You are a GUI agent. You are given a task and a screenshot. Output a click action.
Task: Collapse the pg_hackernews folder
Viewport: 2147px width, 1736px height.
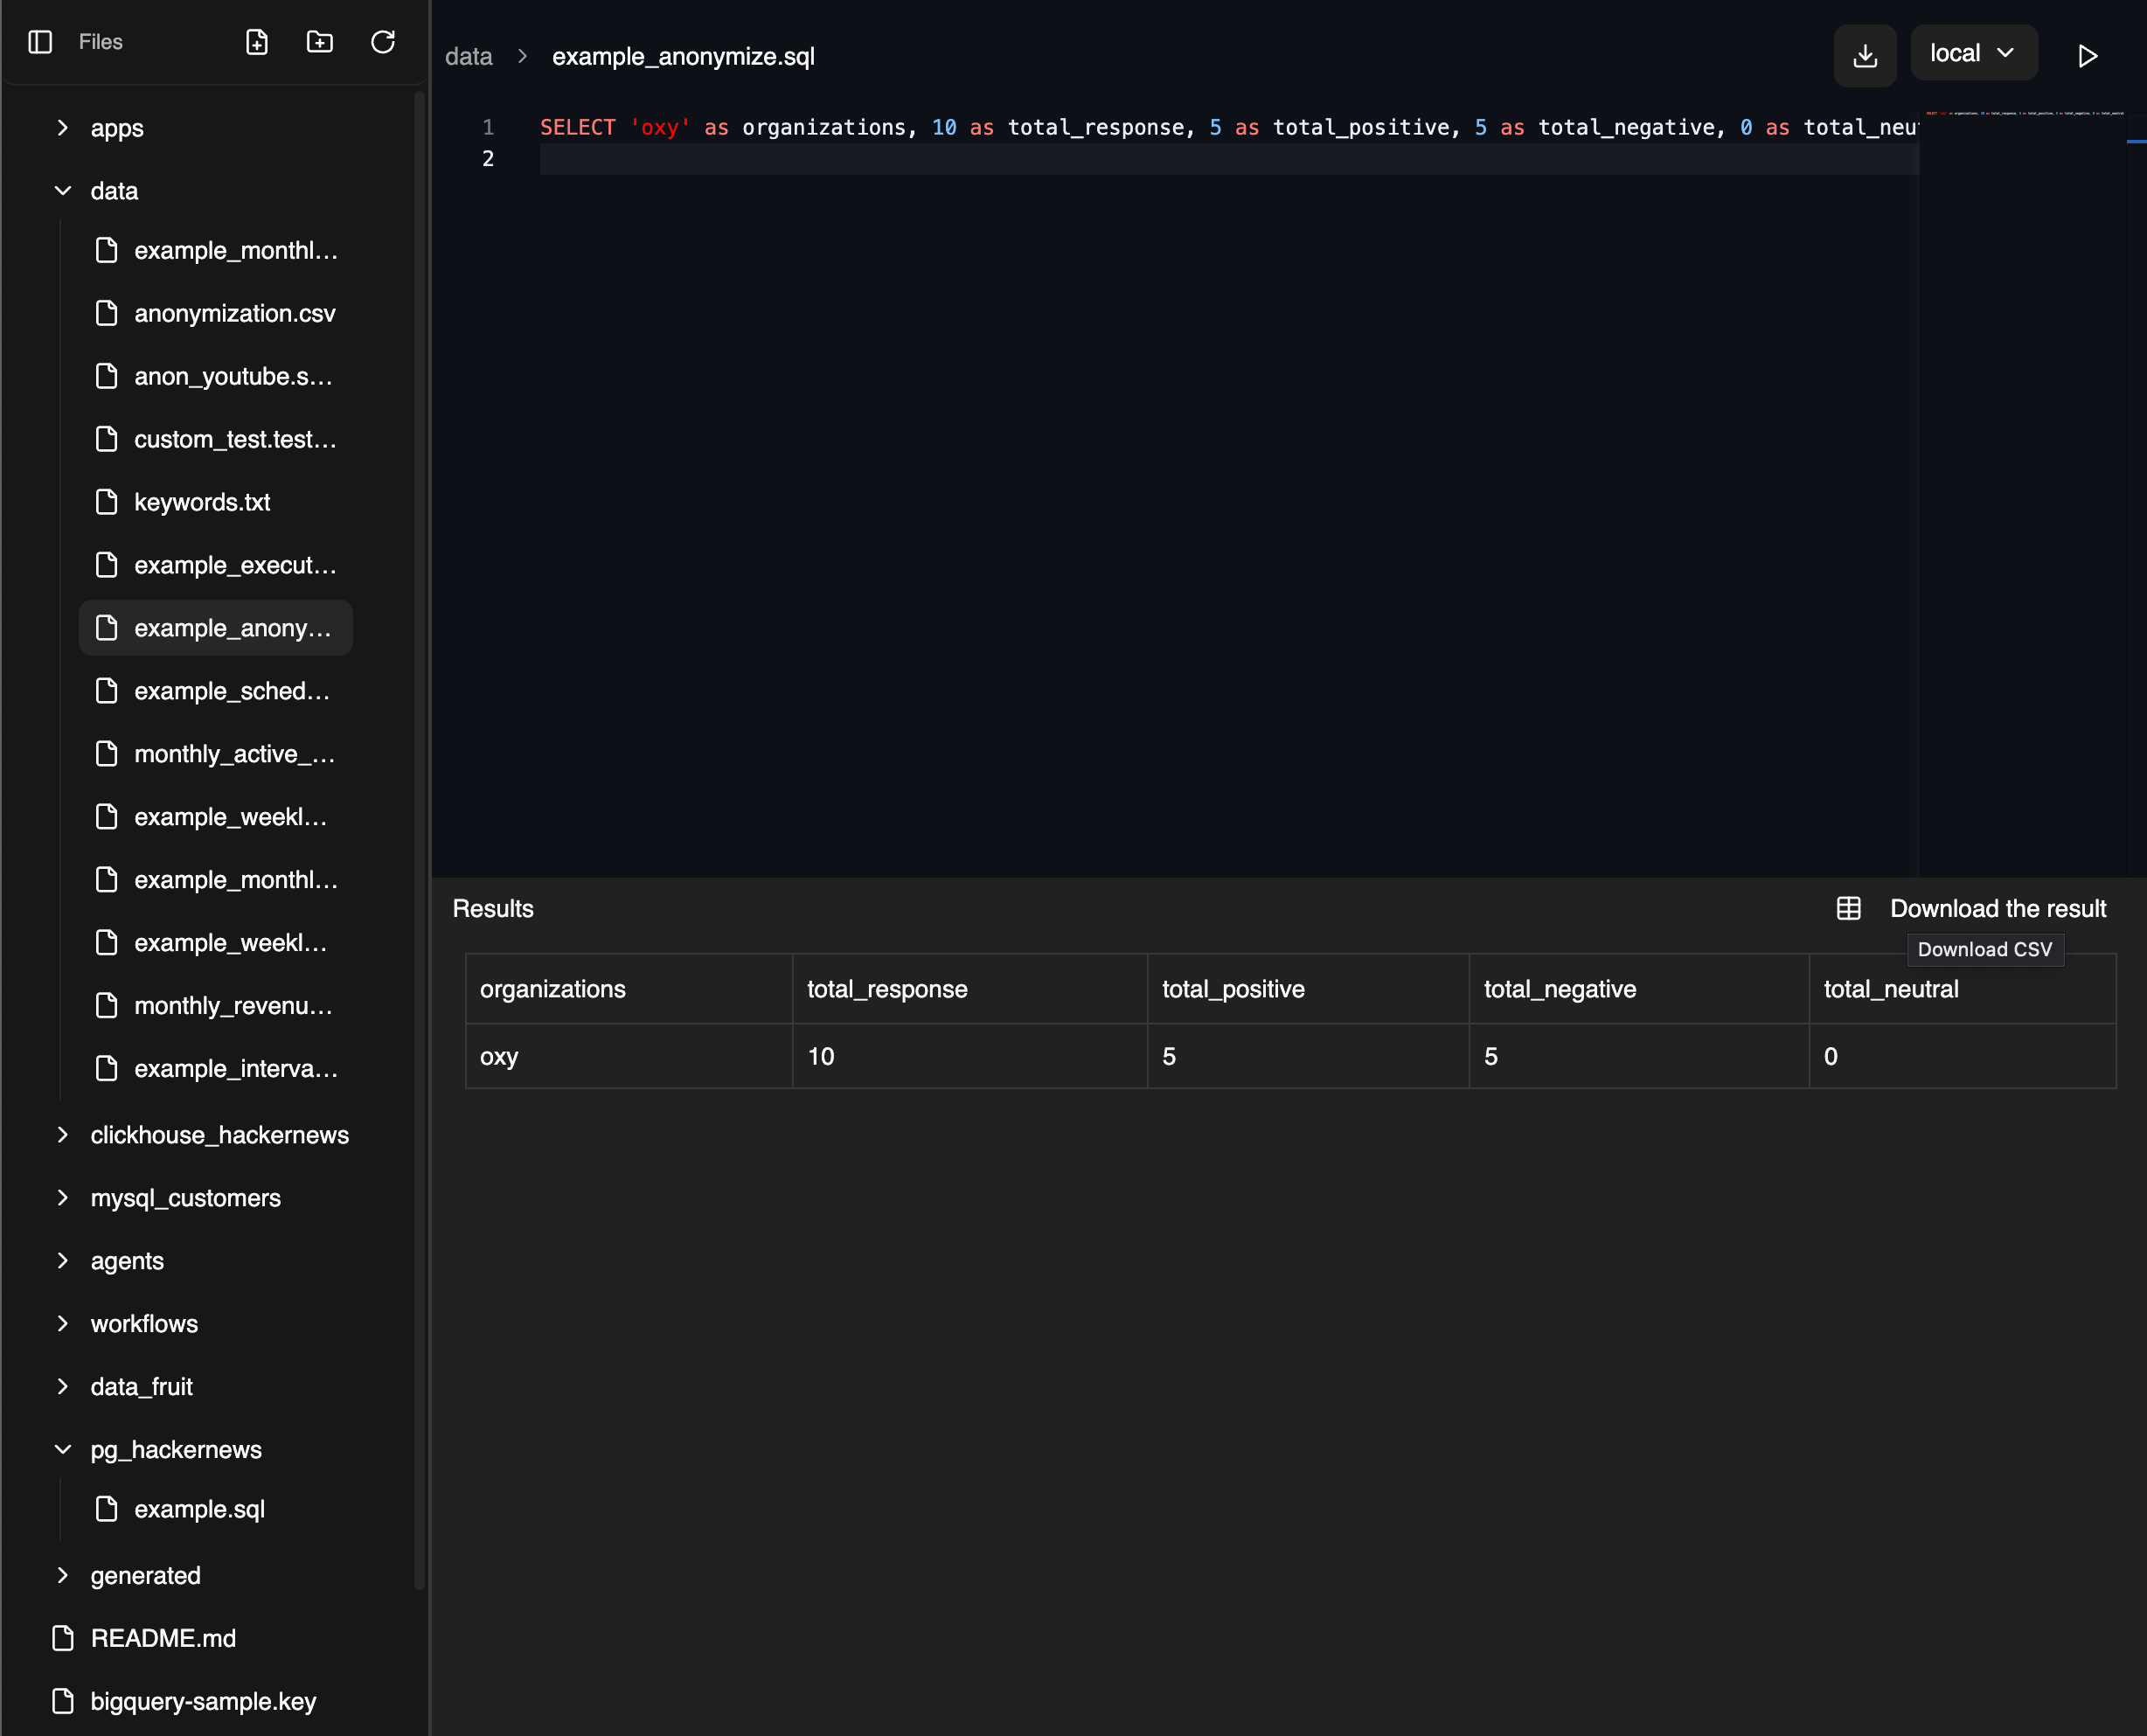coord(63,1449)
